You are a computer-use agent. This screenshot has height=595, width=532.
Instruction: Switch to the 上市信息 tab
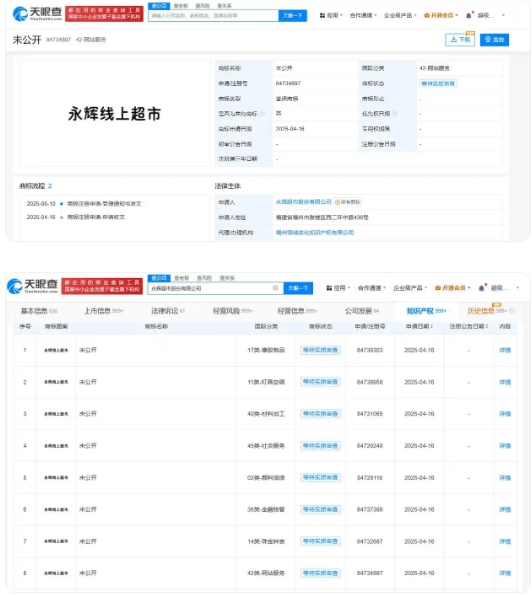103,311
